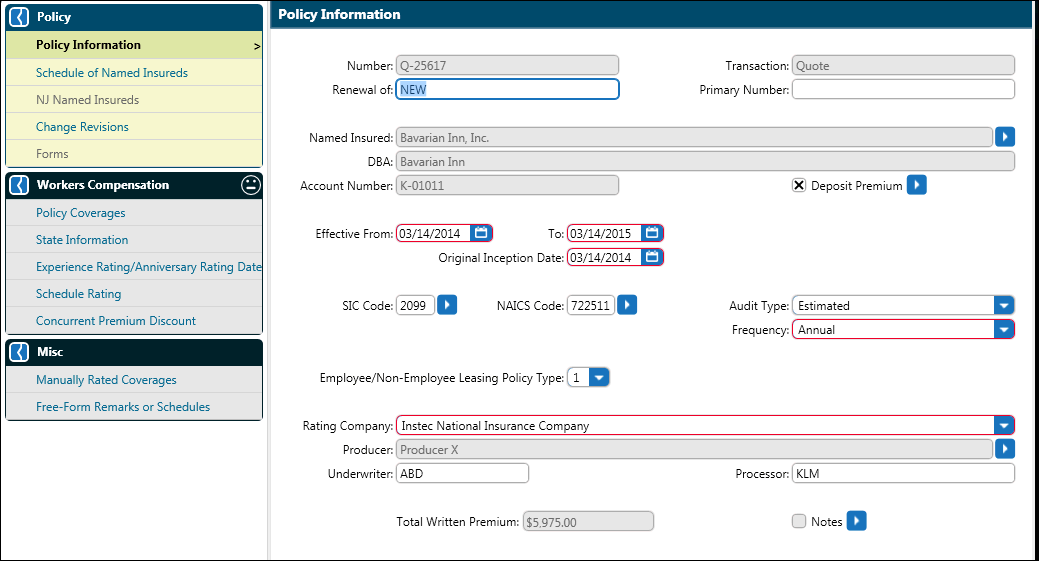Click arrow button next to Named Insured
This screenshot has height=561, width=1039.
1005,136
